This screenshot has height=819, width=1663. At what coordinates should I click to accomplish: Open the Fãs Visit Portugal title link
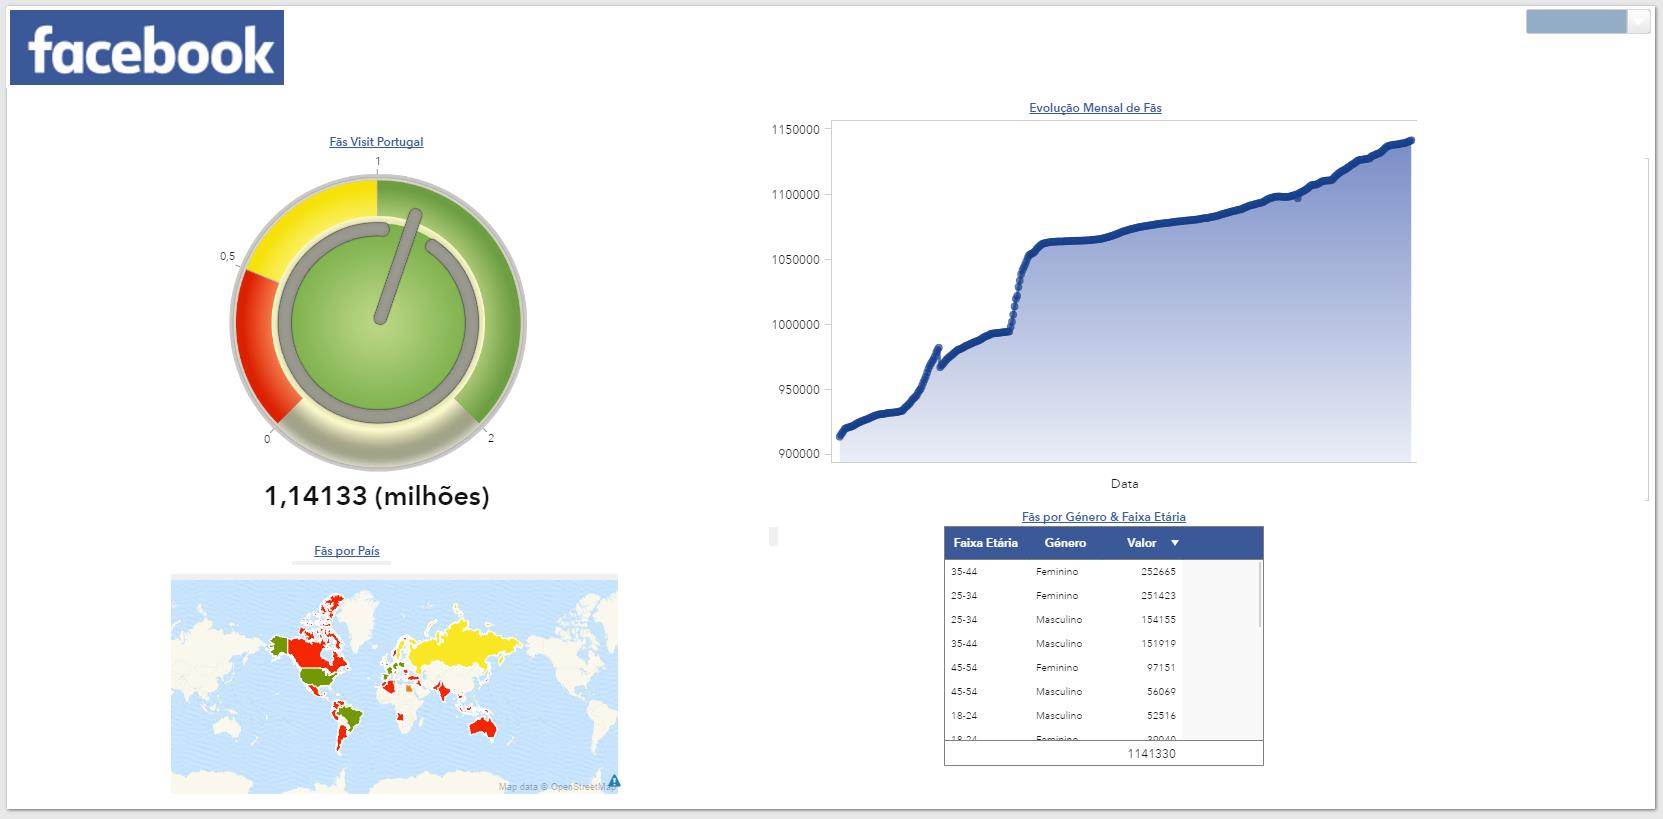click(x=376, y=142)
